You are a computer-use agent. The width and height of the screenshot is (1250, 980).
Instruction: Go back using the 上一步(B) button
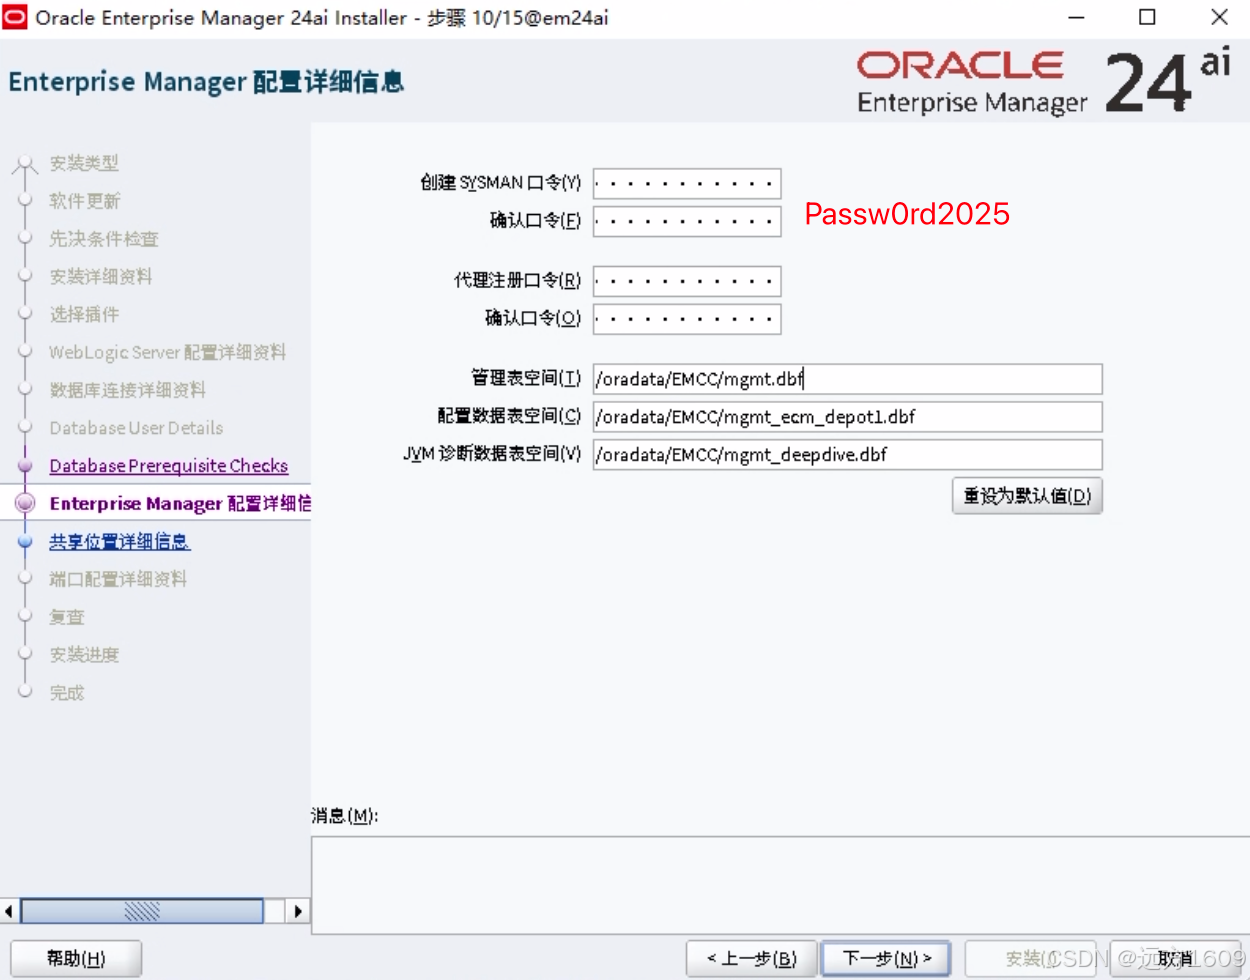[x=752, y=958]
